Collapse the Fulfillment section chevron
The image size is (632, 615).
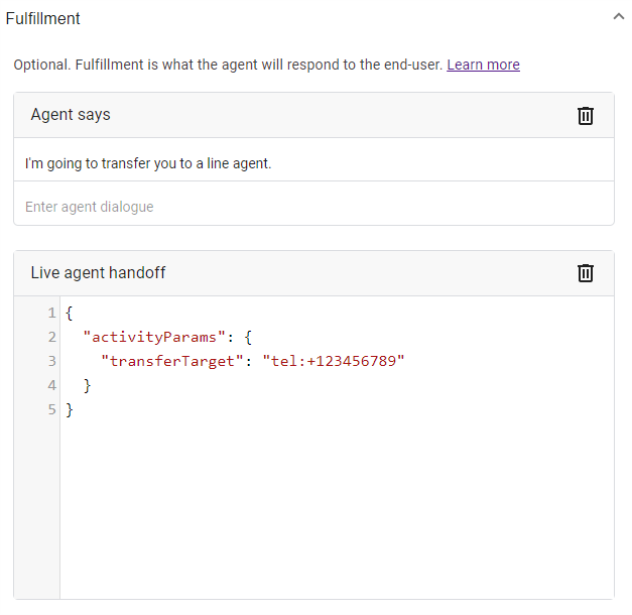(618, 17)
